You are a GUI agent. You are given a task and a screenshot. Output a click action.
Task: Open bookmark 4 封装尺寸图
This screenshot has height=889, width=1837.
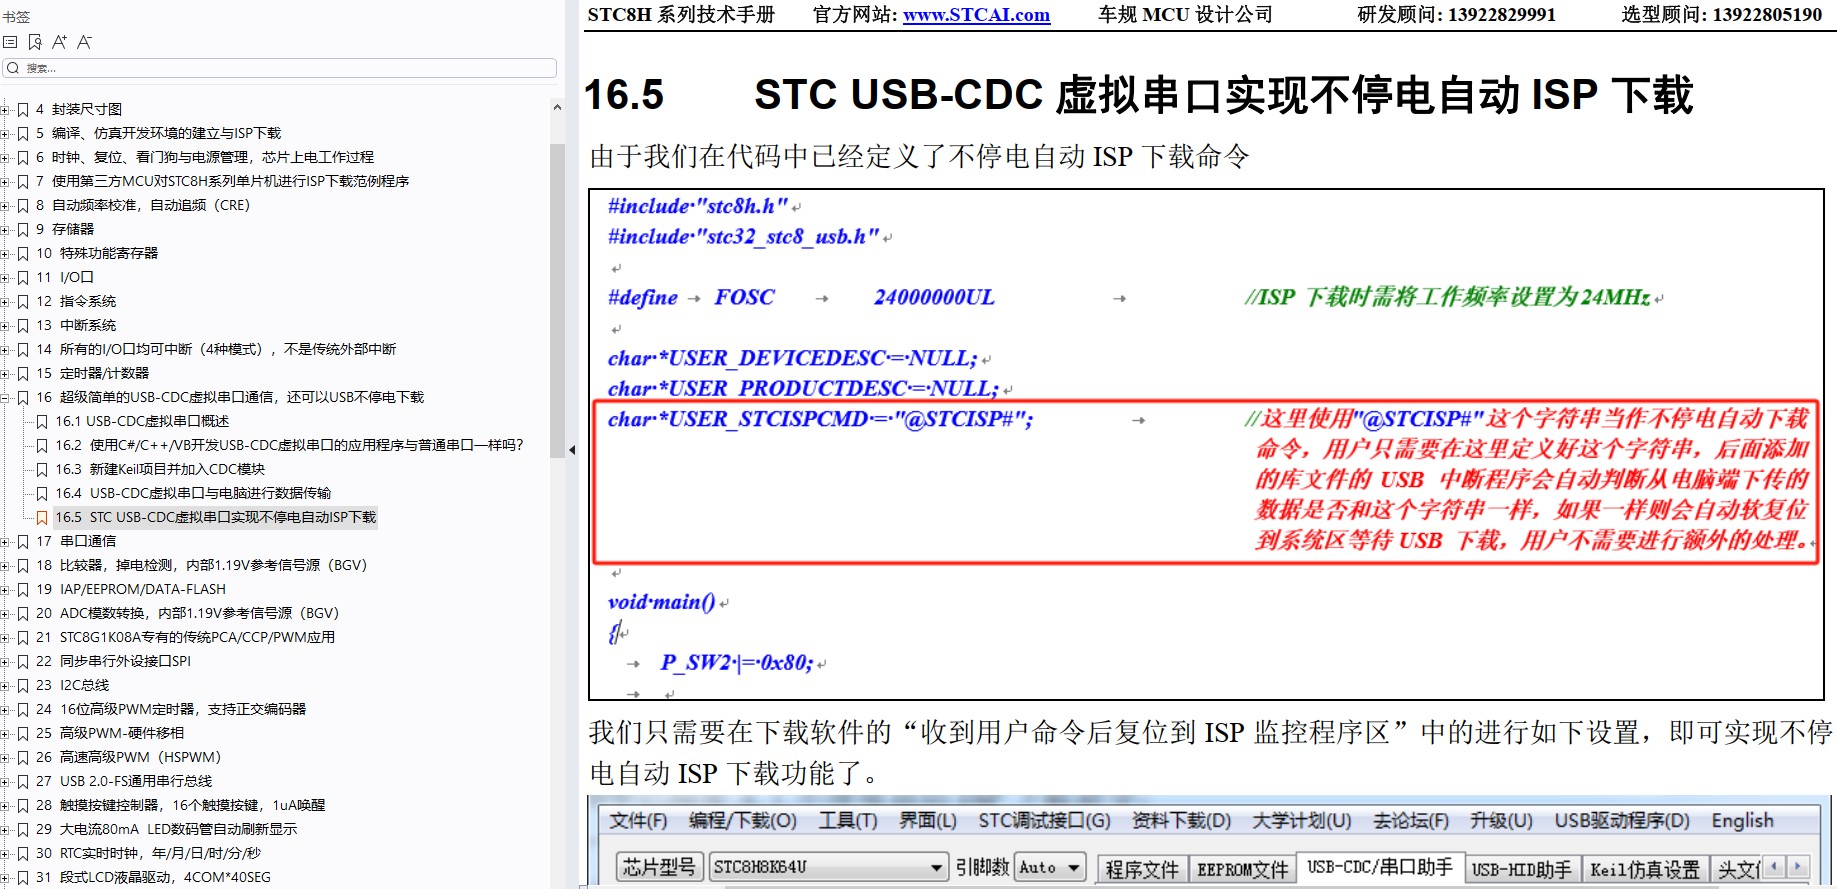(x=79, y=109)
